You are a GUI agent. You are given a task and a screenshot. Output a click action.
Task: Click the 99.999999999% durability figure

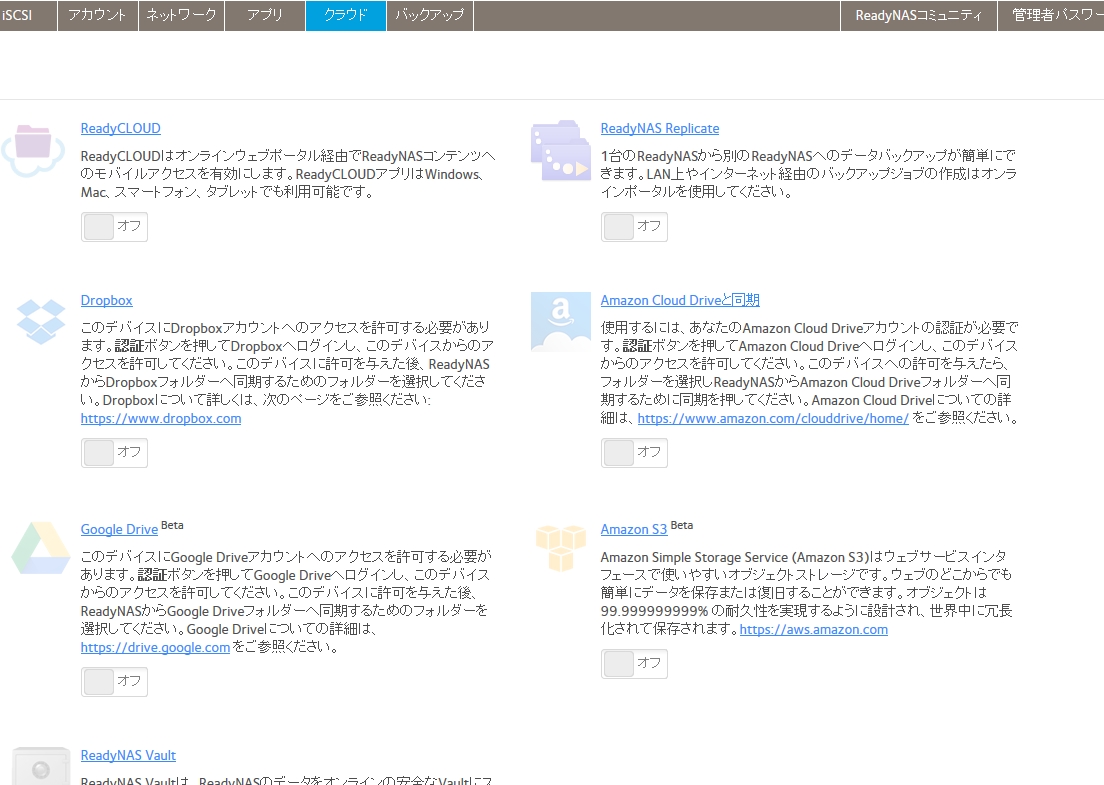654,611
